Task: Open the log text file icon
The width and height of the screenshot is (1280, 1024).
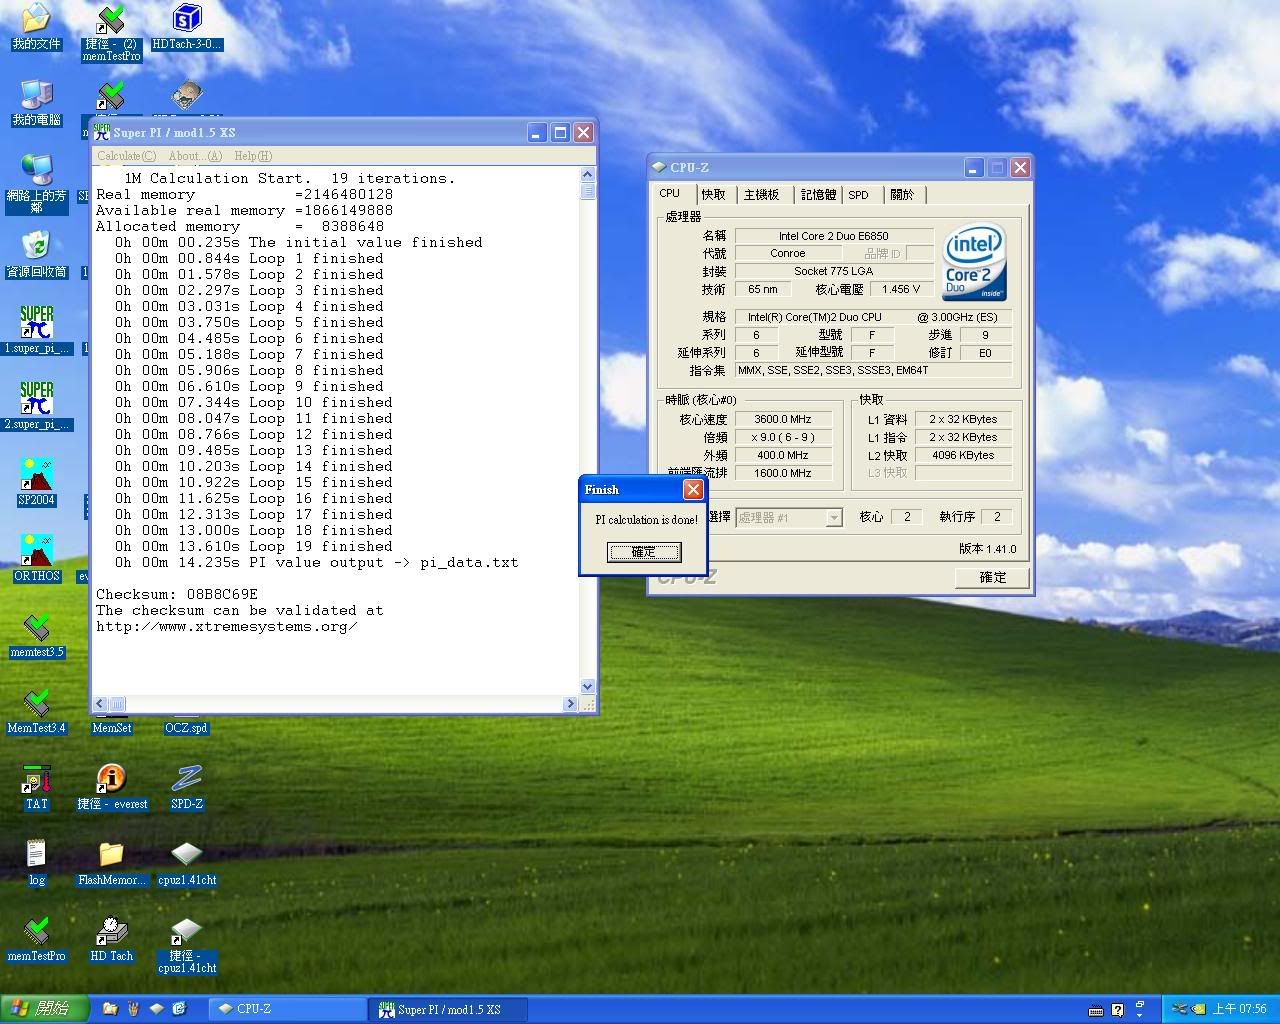Action: point(37,863)
